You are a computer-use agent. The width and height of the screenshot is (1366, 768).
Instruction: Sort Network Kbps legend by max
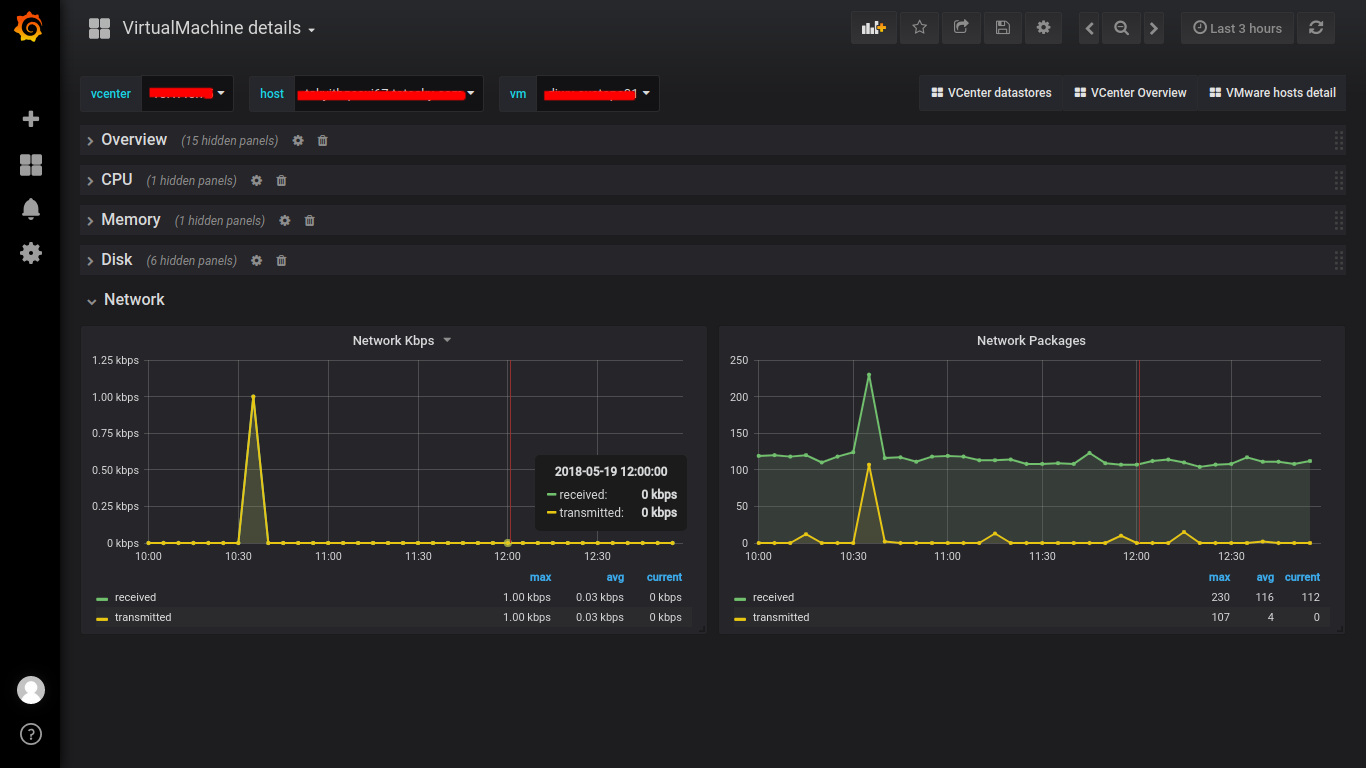tap(540, 578)
